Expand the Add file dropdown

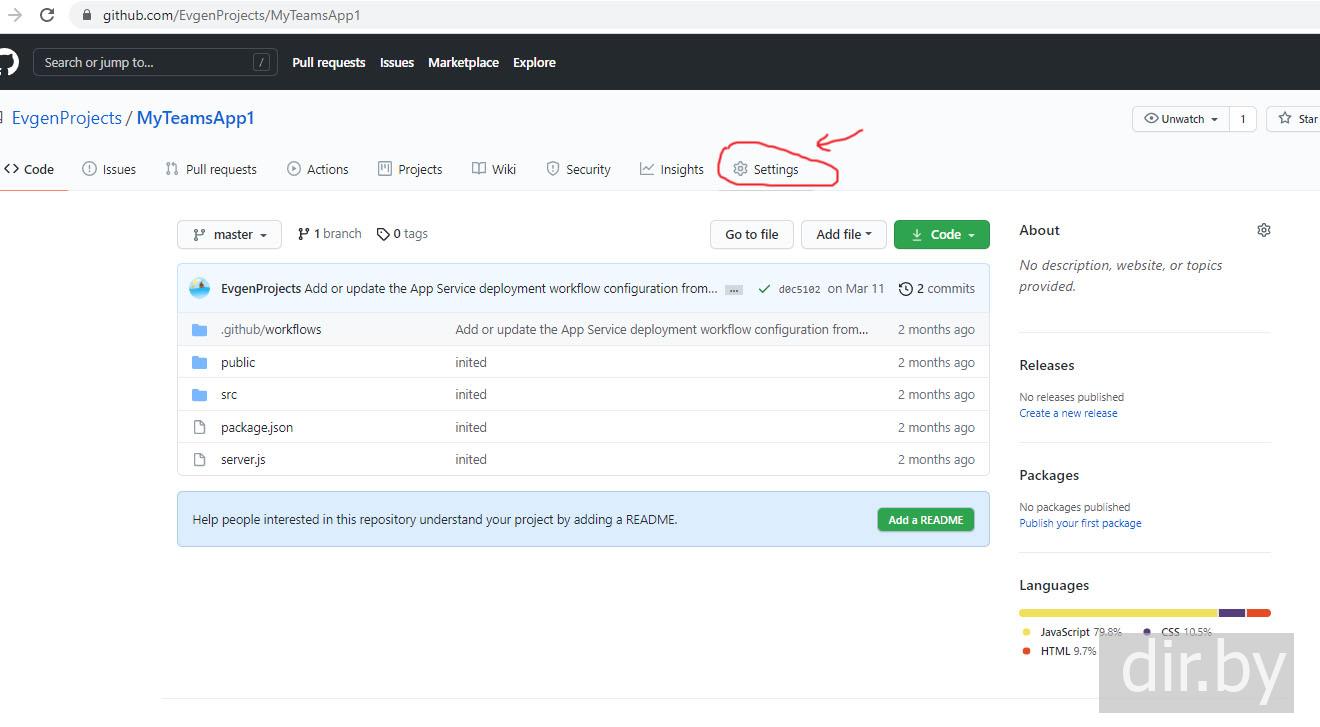843,235
